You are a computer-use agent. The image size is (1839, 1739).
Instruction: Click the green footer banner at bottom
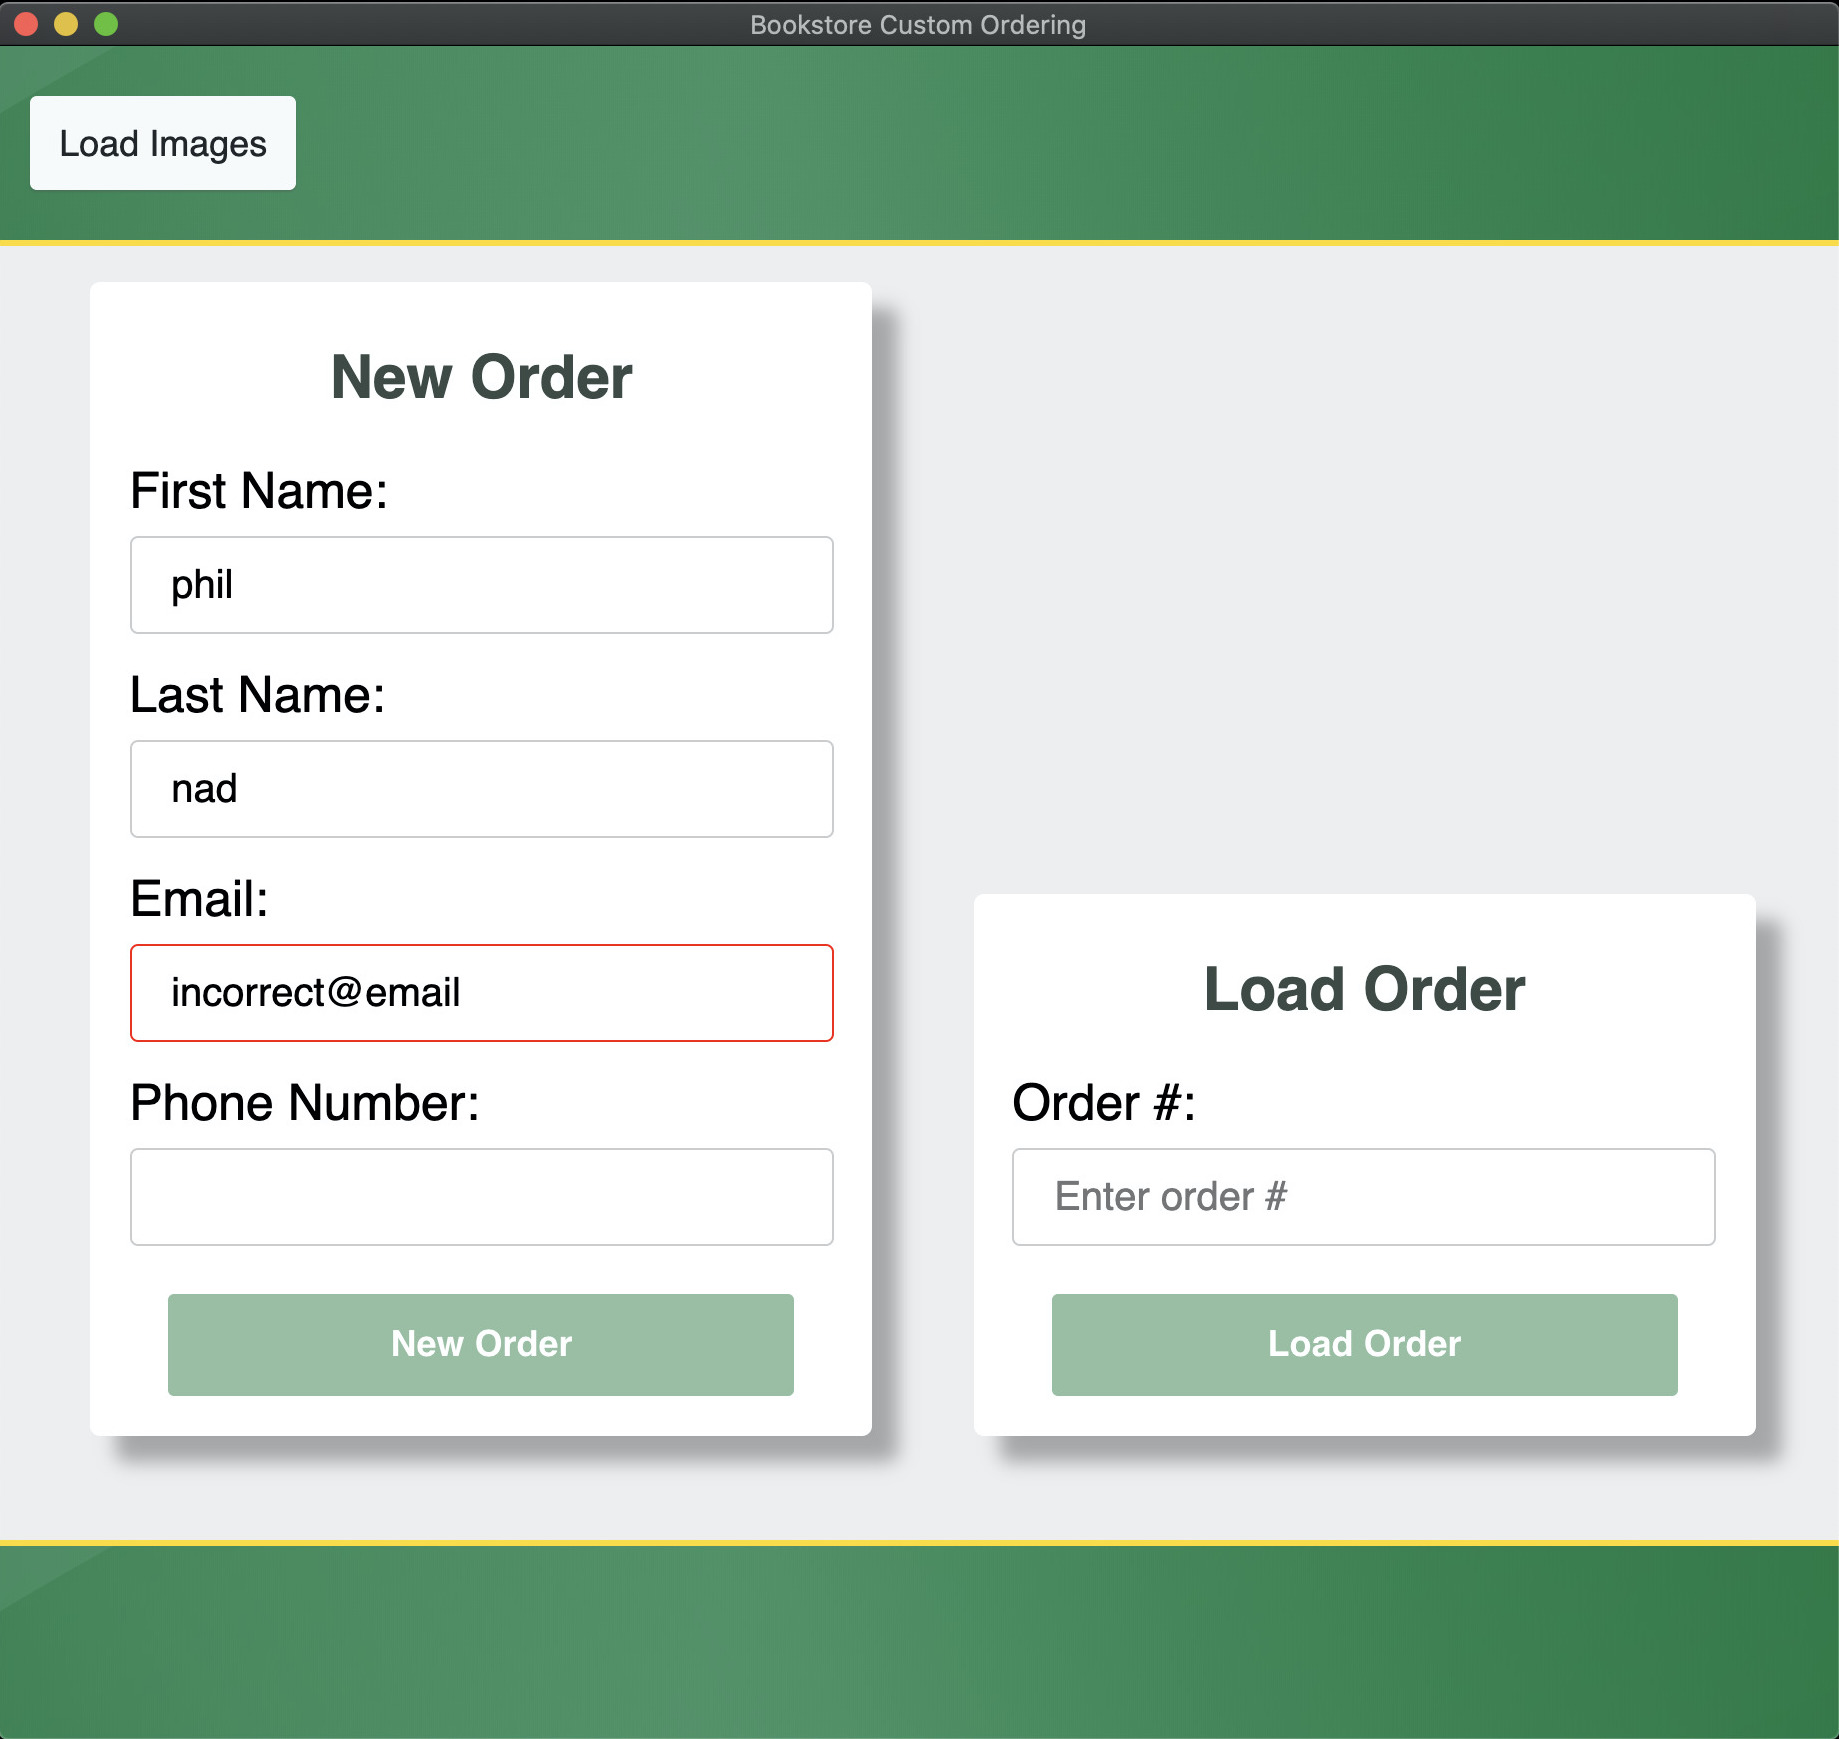tap(919, 1642)
